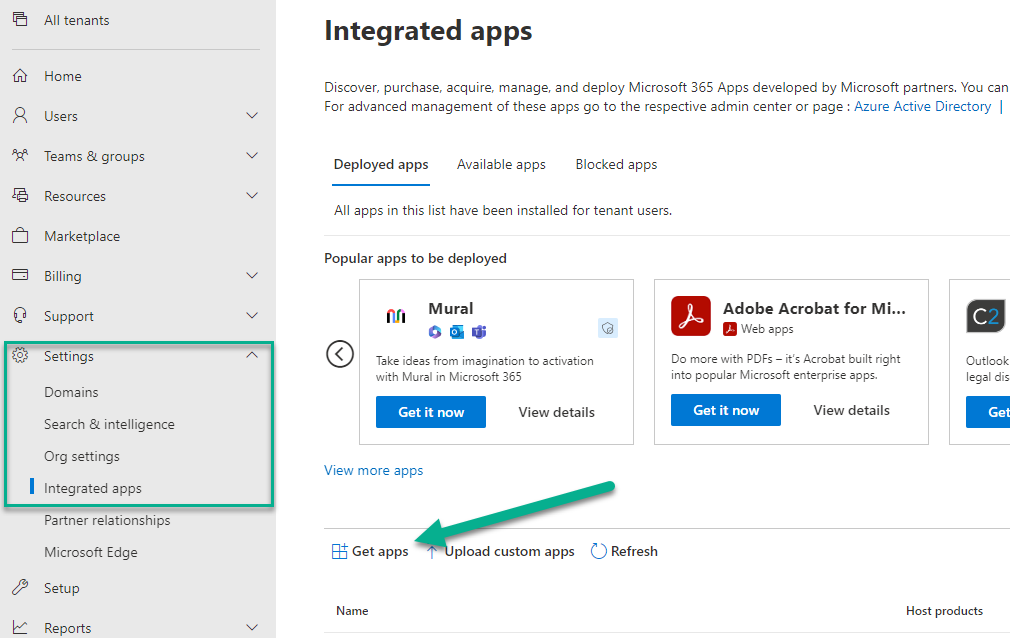Click the Support headset icon
This screenshot has width=1010, height=638.
[x=20, y=315]
